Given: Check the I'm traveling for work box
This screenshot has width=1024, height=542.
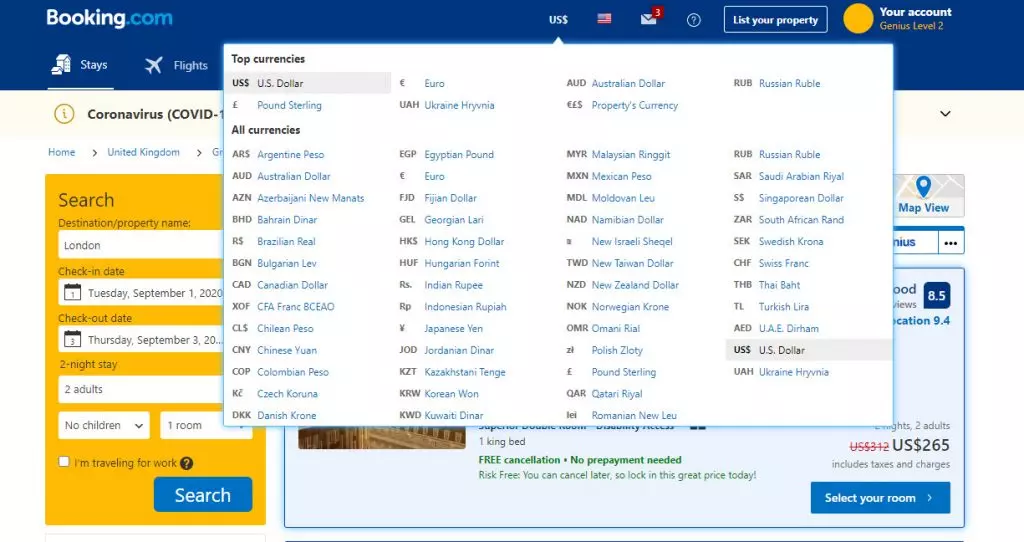Looking at the screenshot, I should [x=63, y=462].
